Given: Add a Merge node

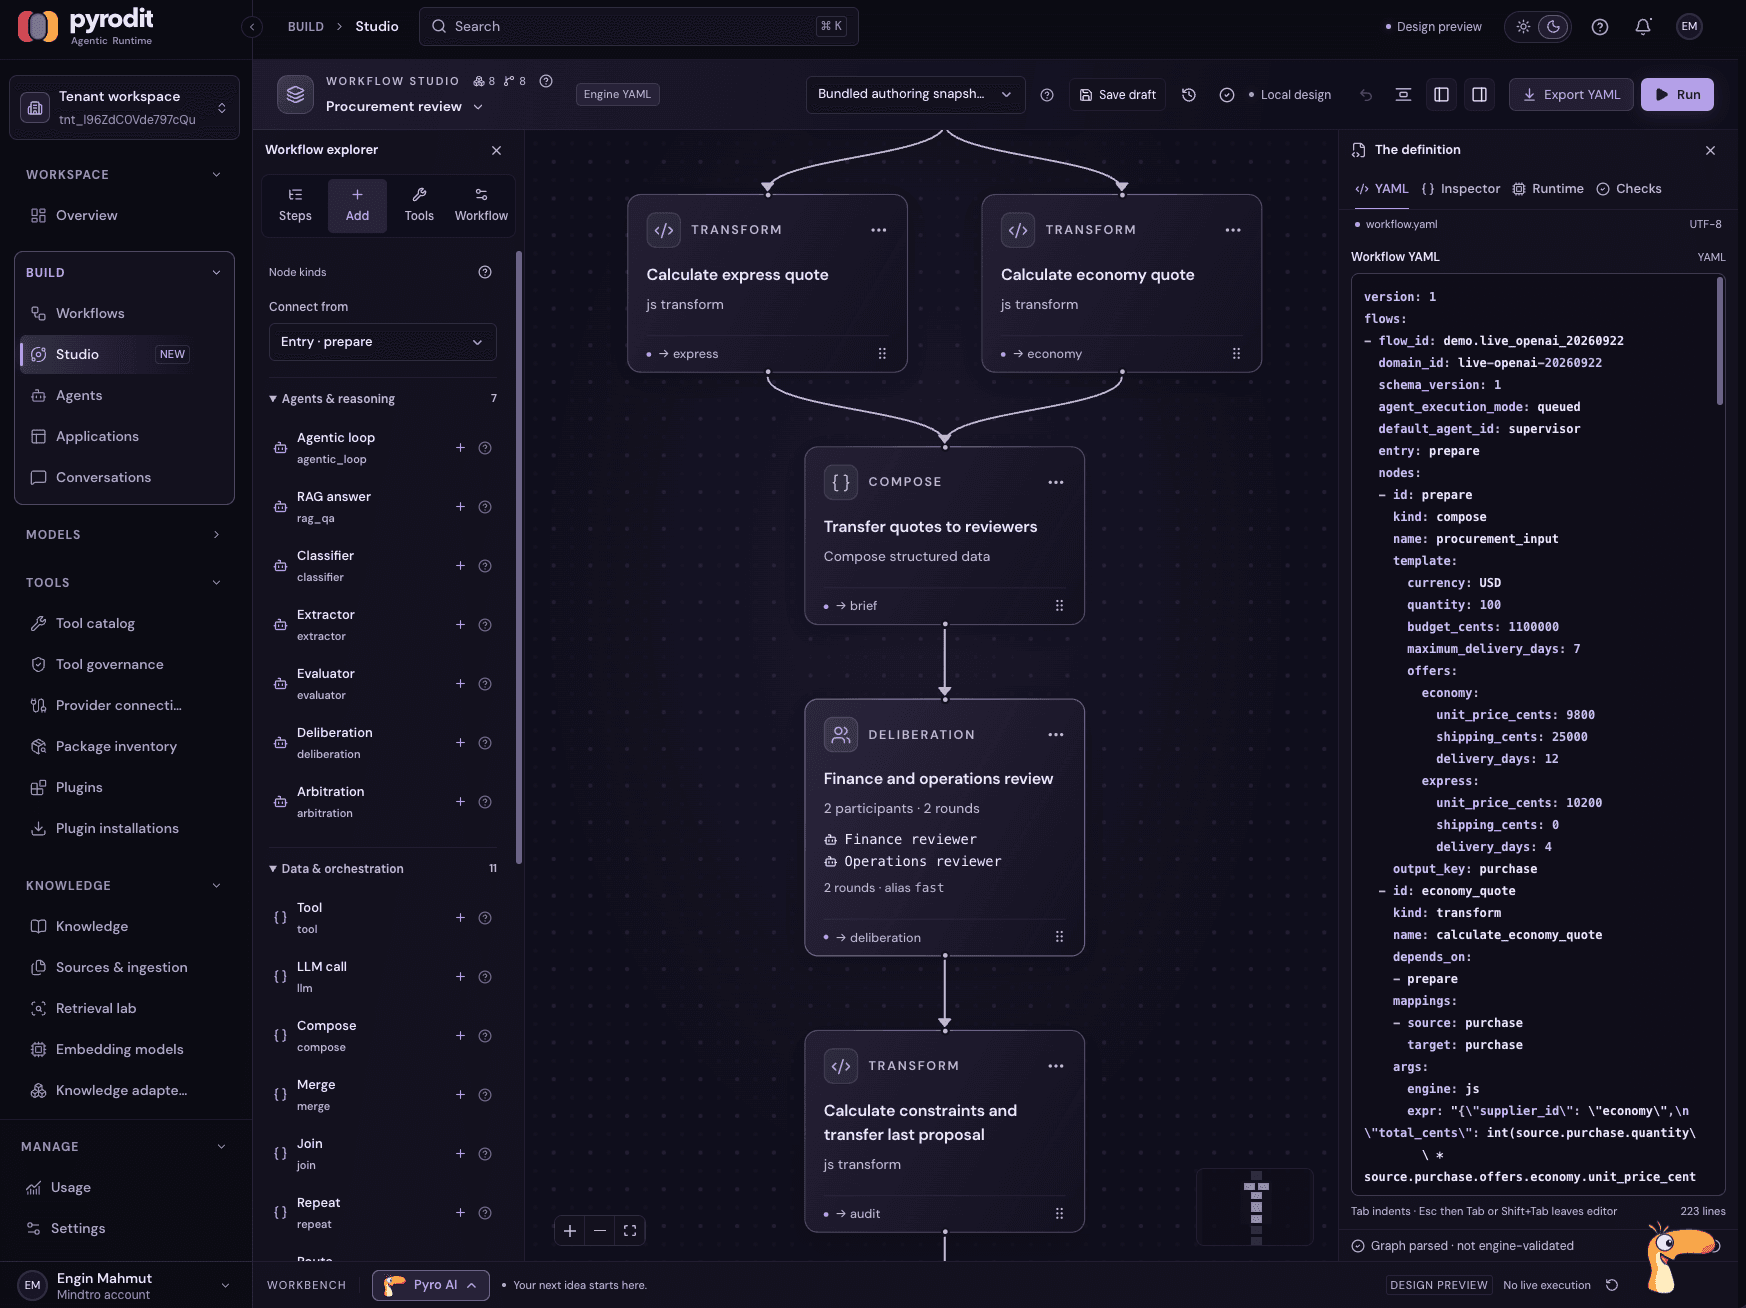Looking at the screenshot, I should click(460, 1095).
